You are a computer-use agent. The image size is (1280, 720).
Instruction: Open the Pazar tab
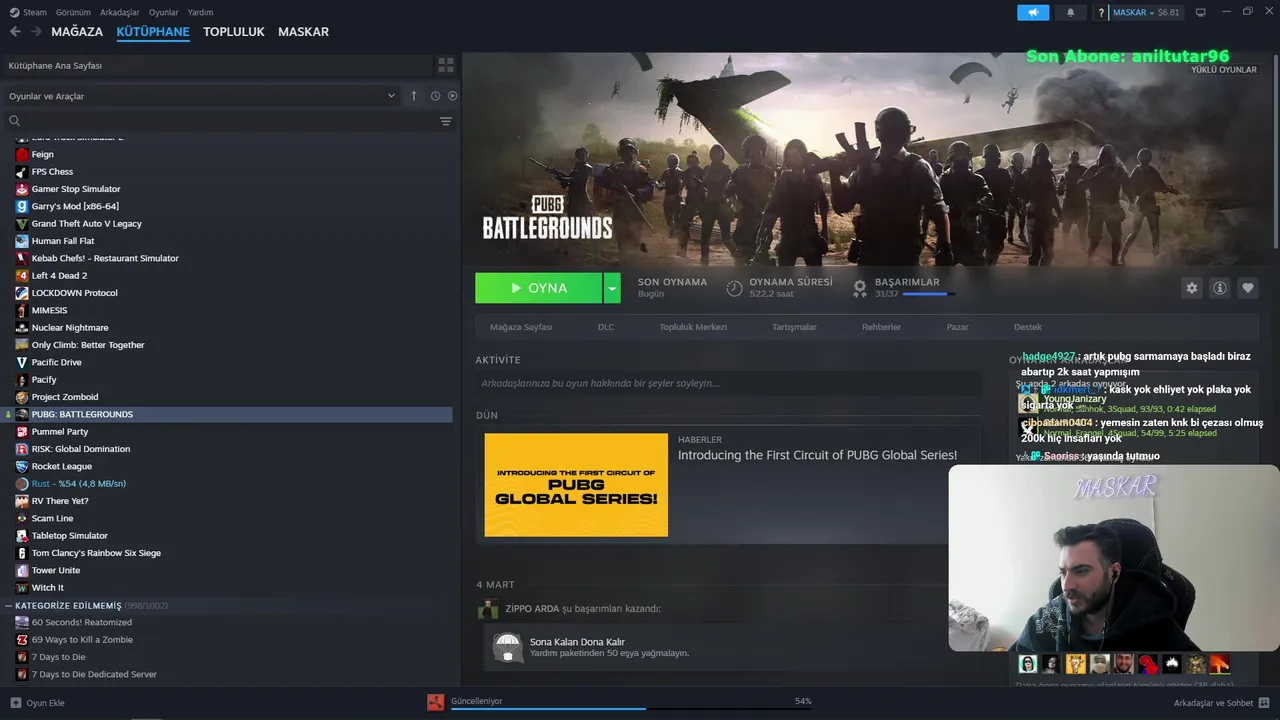(x=957, y=327)
